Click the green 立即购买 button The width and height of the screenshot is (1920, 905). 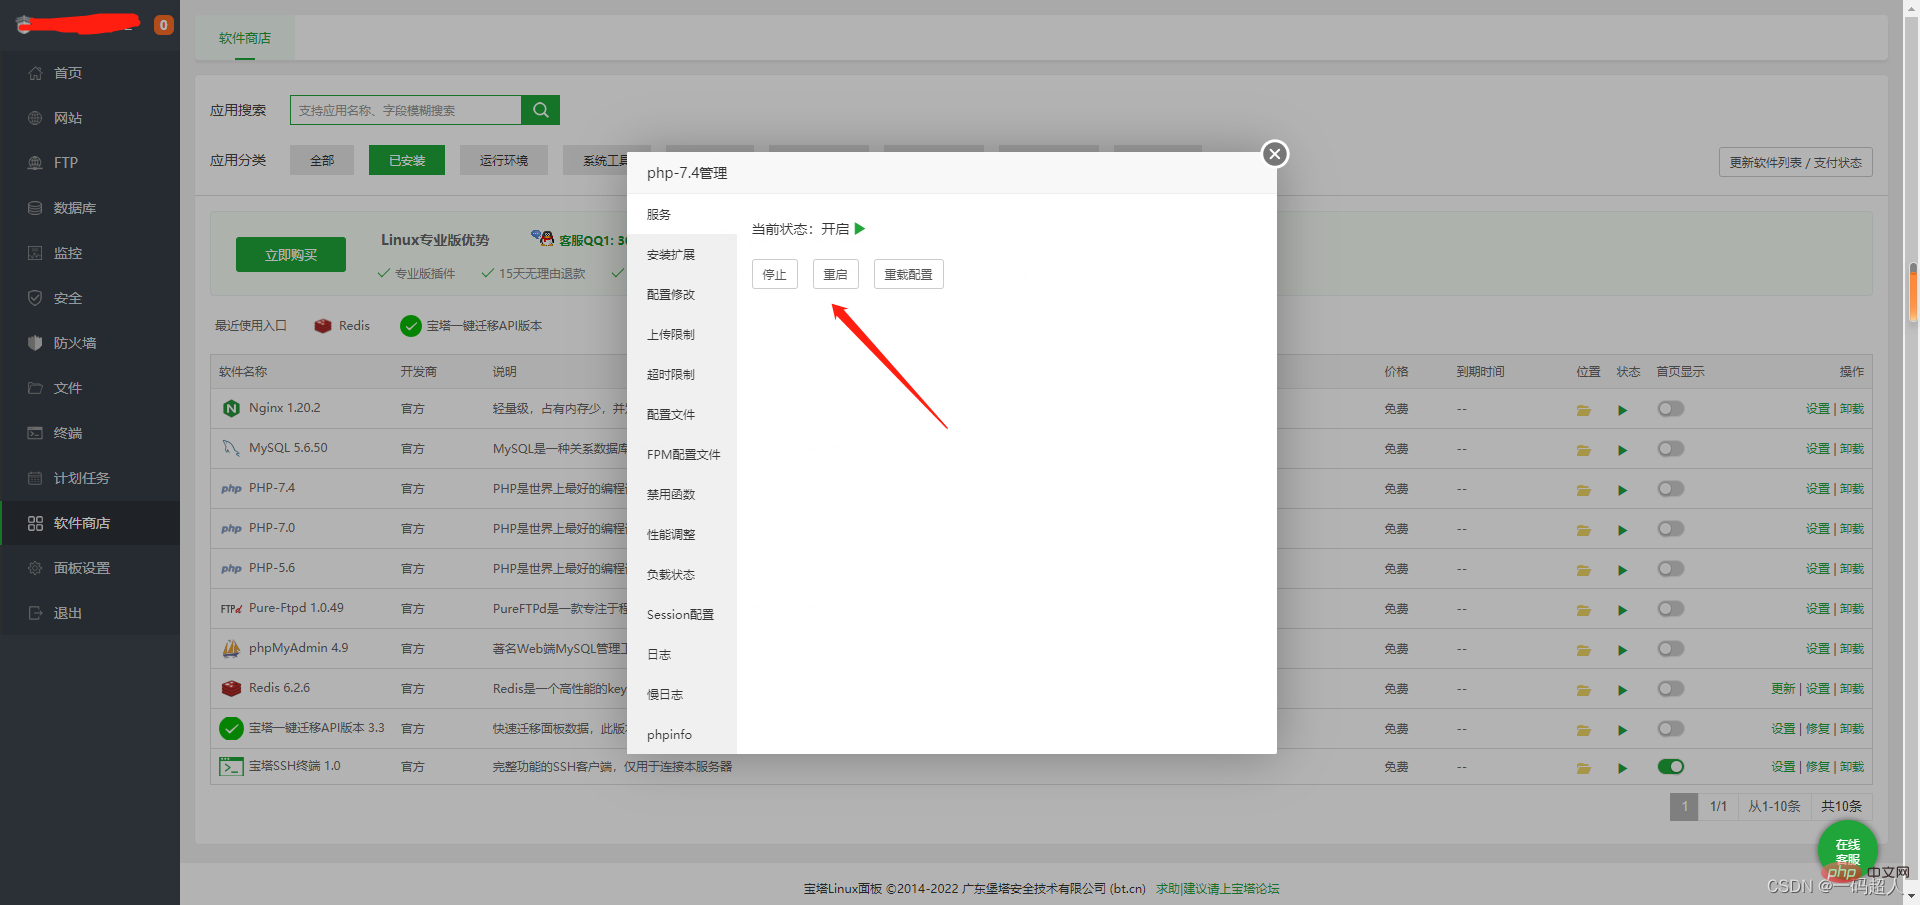(x=291, y=255)
